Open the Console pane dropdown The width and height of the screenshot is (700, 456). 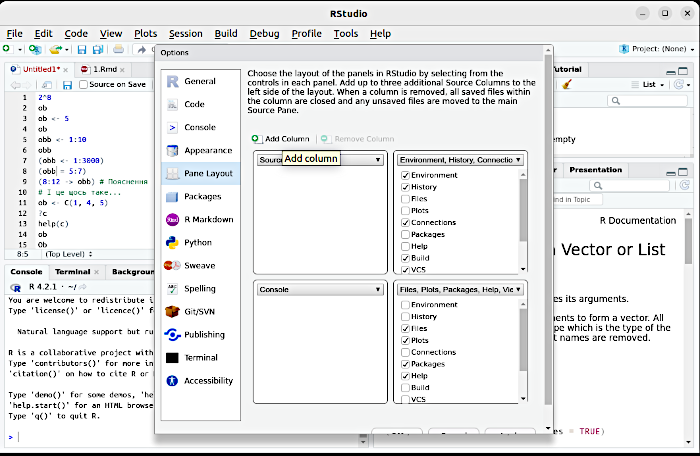320,289
